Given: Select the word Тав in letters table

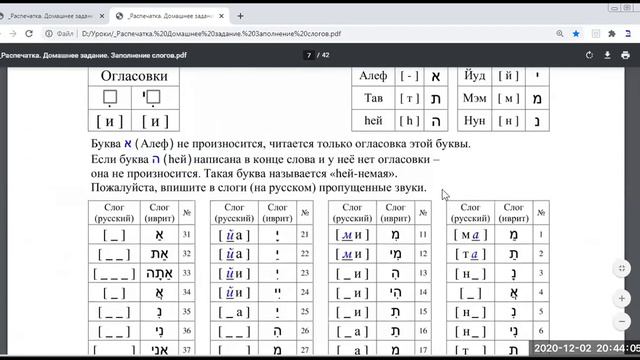Looking at the screenshot, I should 373,98.
